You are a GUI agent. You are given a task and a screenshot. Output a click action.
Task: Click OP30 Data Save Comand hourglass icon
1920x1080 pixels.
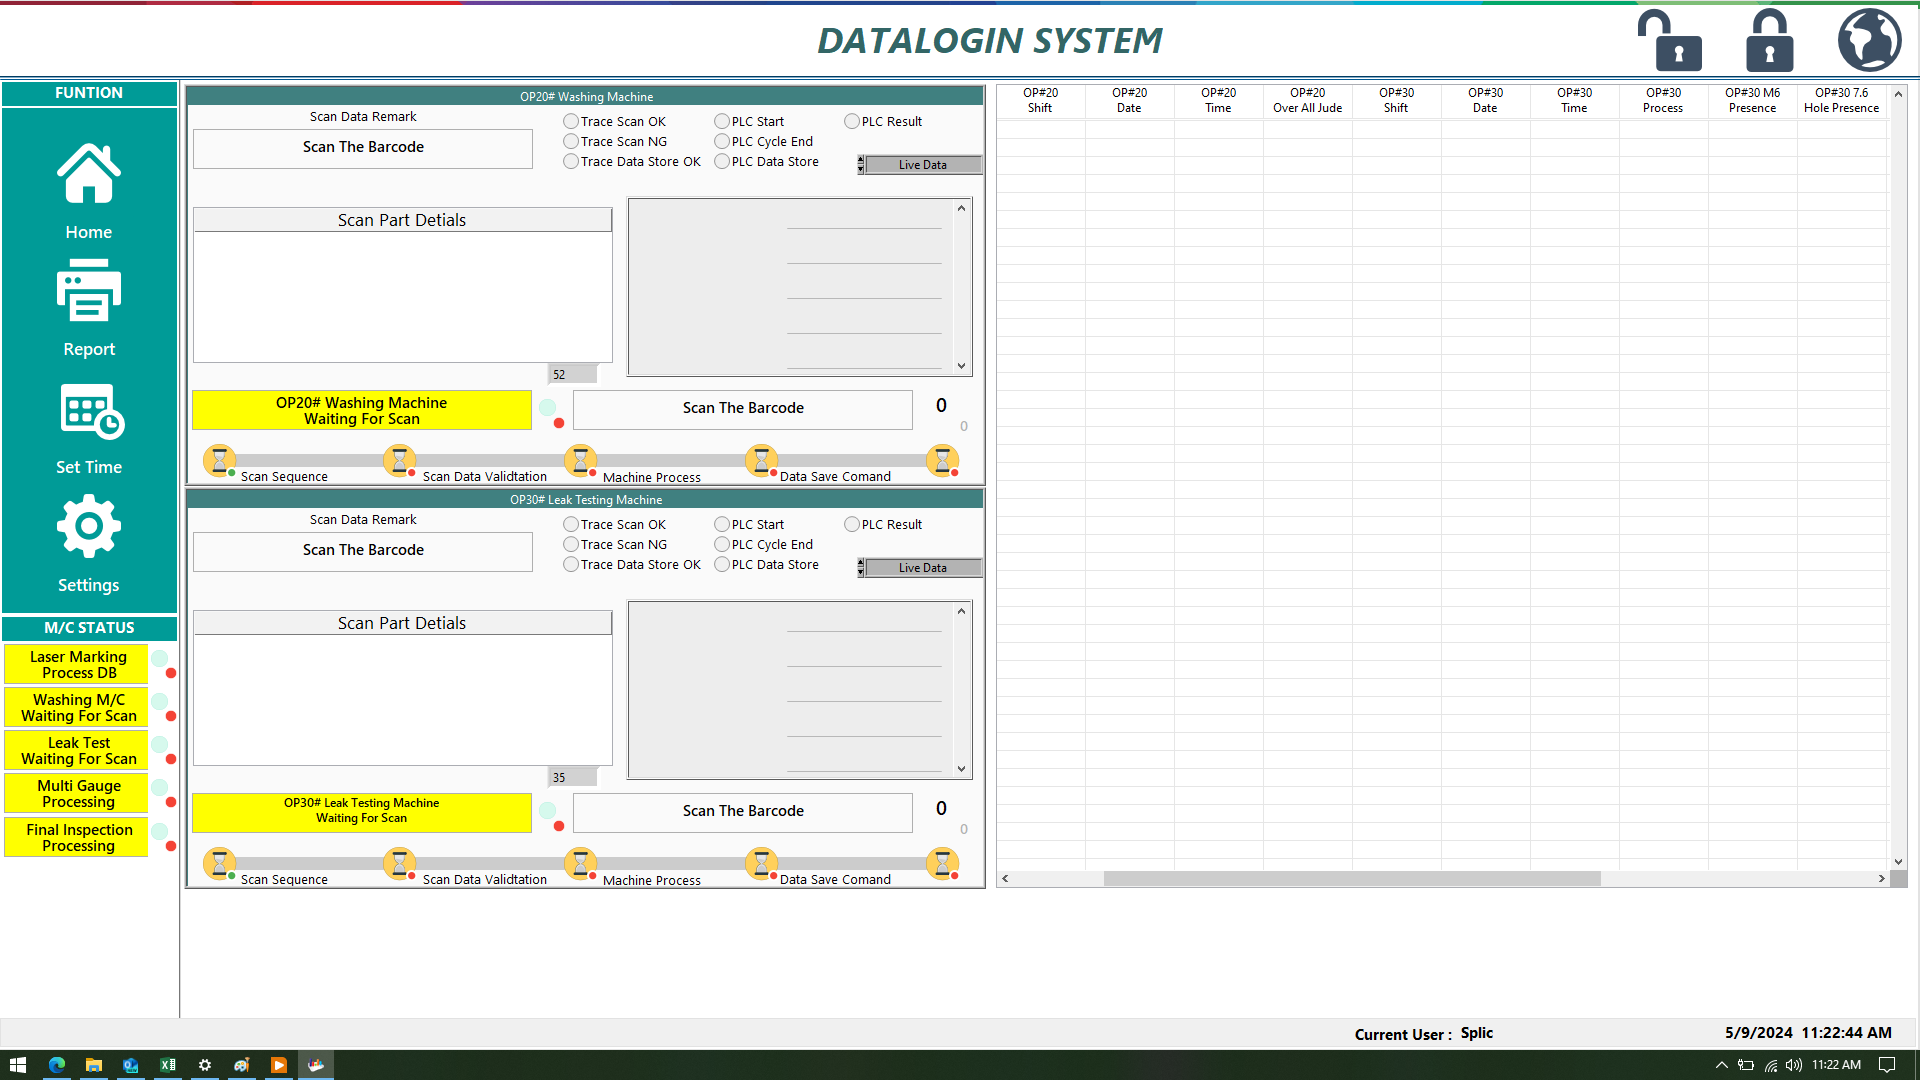coord(761,863)
